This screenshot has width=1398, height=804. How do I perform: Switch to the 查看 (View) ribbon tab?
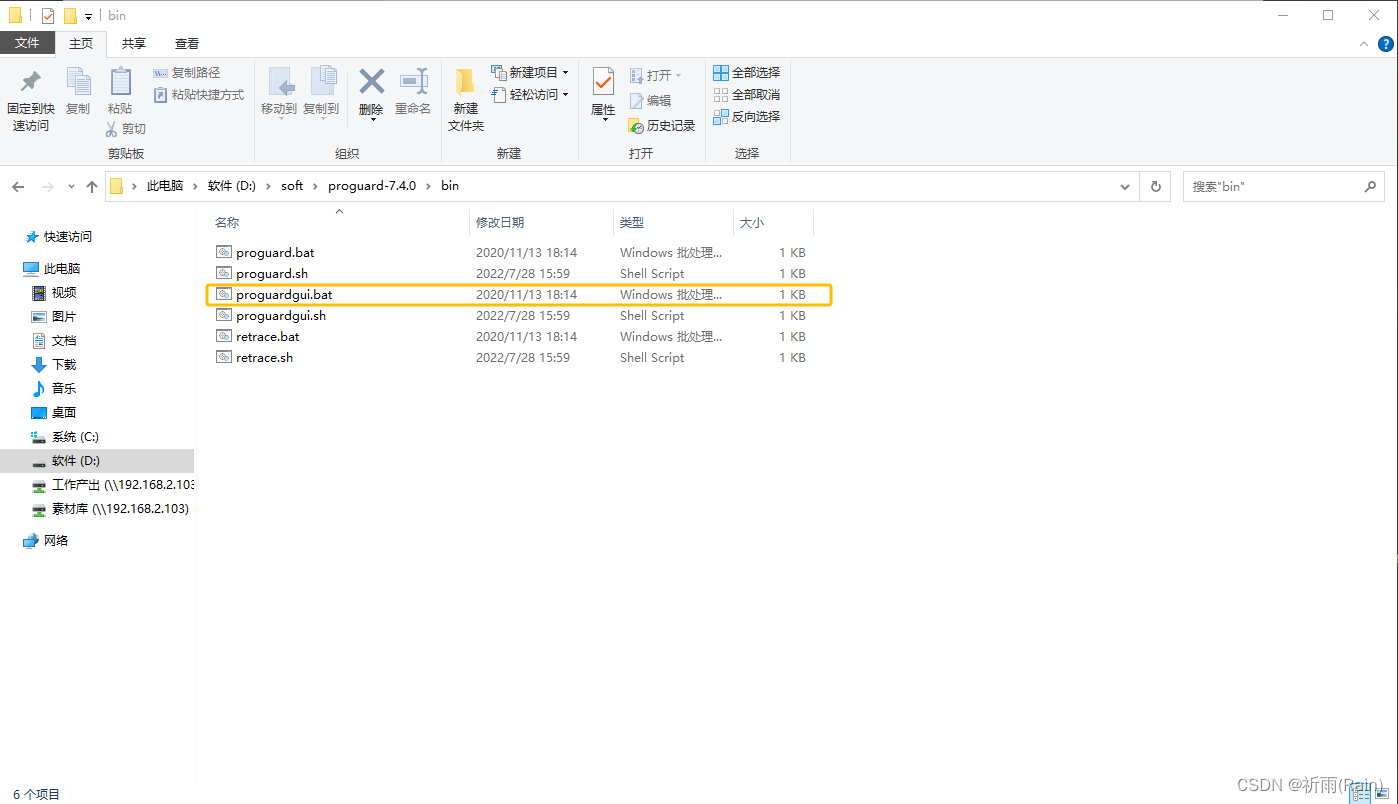(x=186, y=43)
